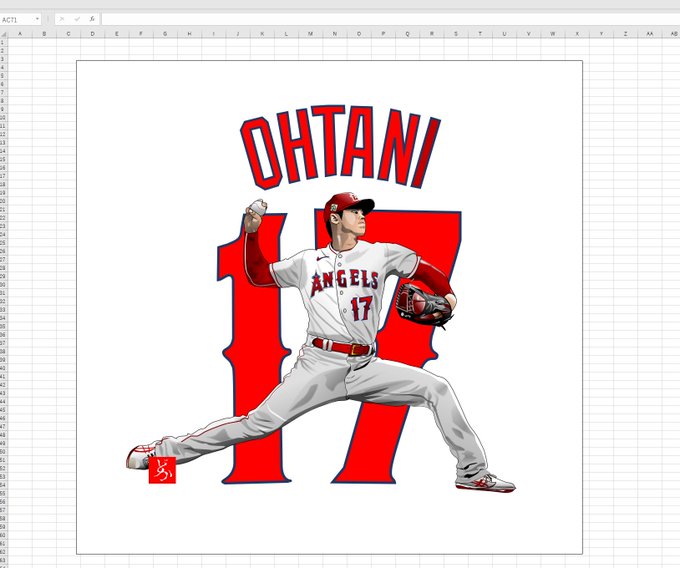The image size is (680, 568).
Task: Select column header G
Action: coord(165,34)
